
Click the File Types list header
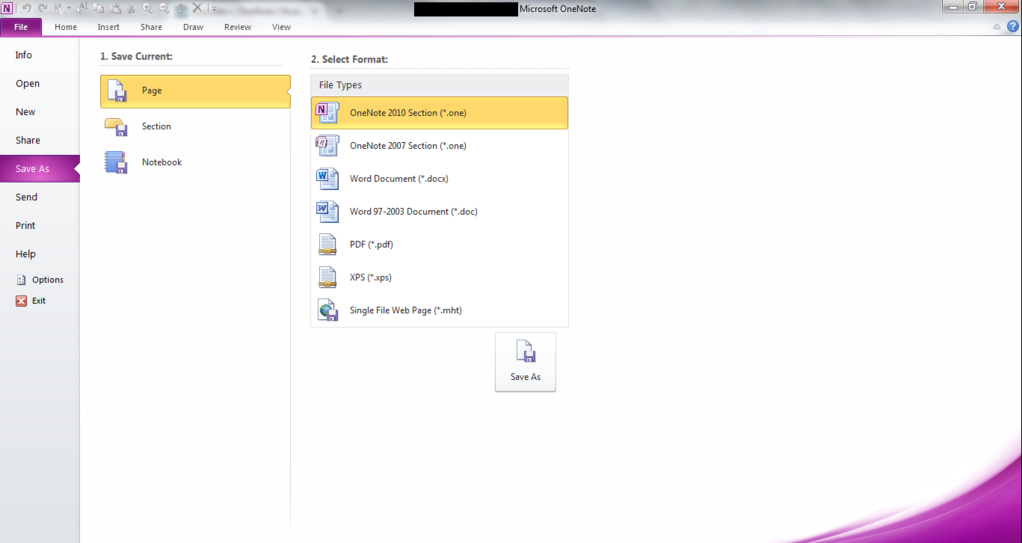(439, 85)
